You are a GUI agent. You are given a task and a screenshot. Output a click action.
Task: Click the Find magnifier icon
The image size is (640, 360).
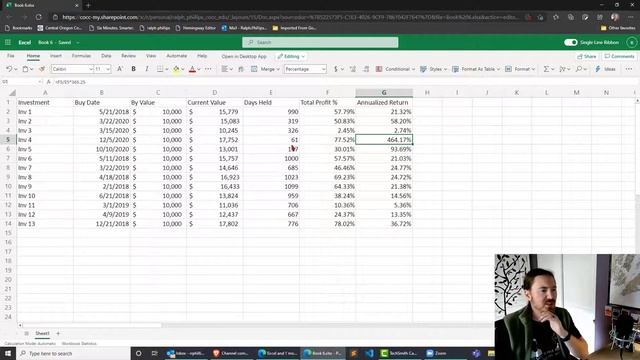(x=579, y=69)
